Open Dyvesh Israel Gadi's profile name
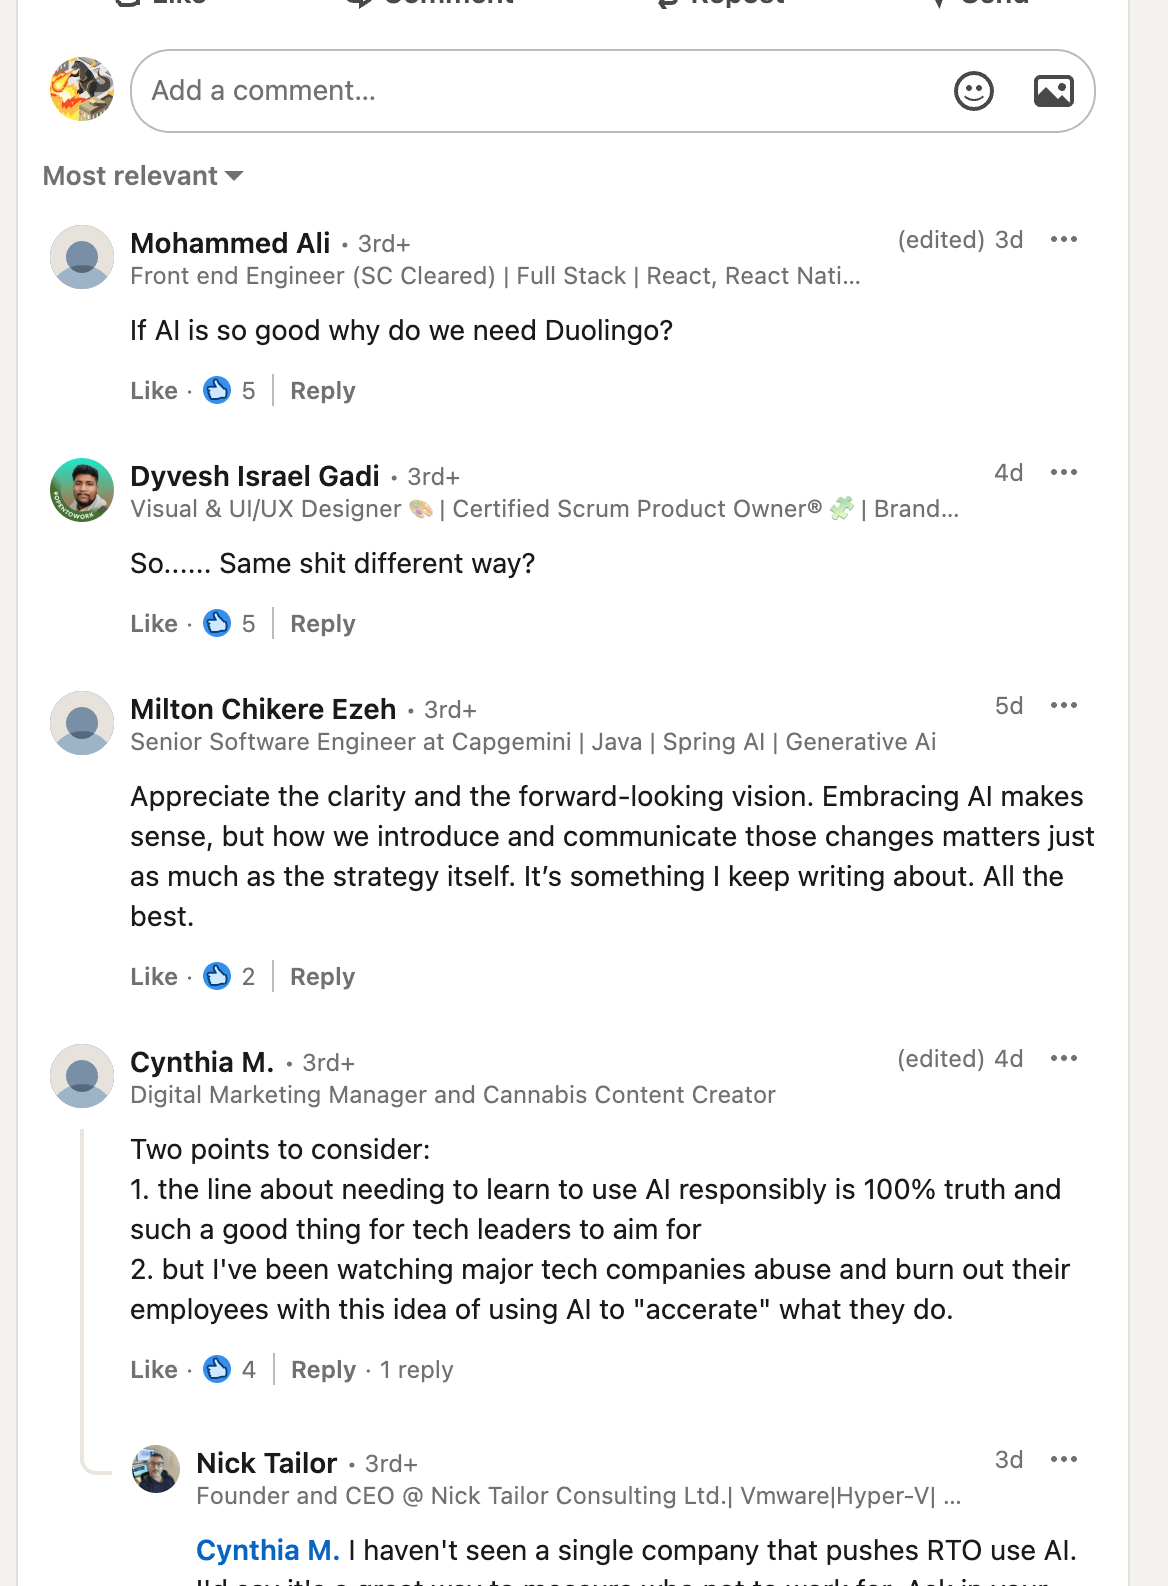Screen dimensions: 1168x1586 (x=255, y=476)
